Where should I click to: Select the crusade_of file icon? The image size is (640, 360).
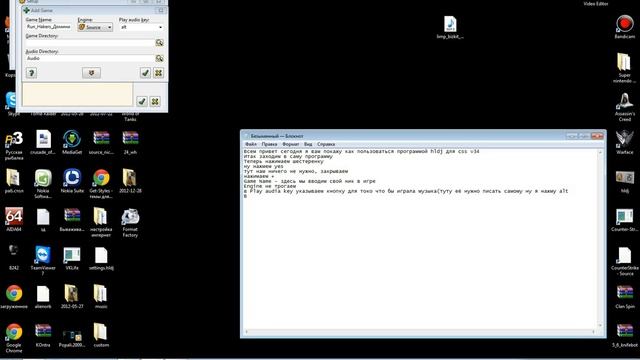[43, 142]
